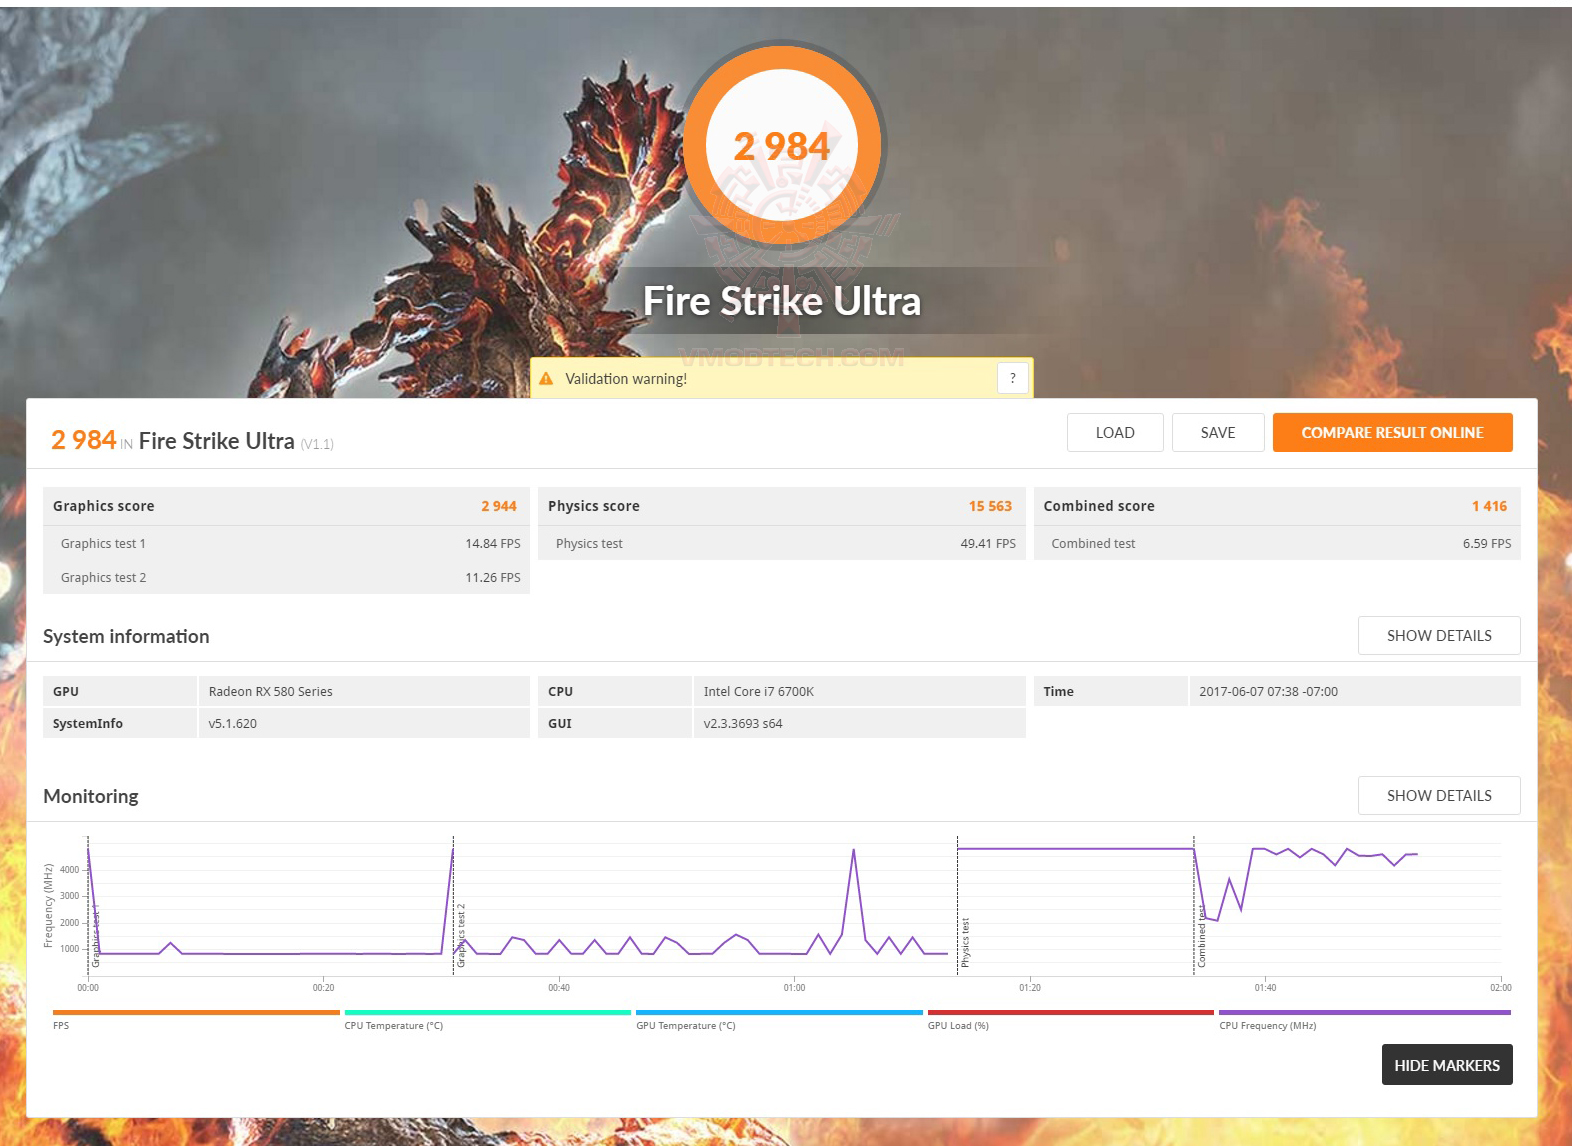Click the big 2 984 score circle

(782, 146)
